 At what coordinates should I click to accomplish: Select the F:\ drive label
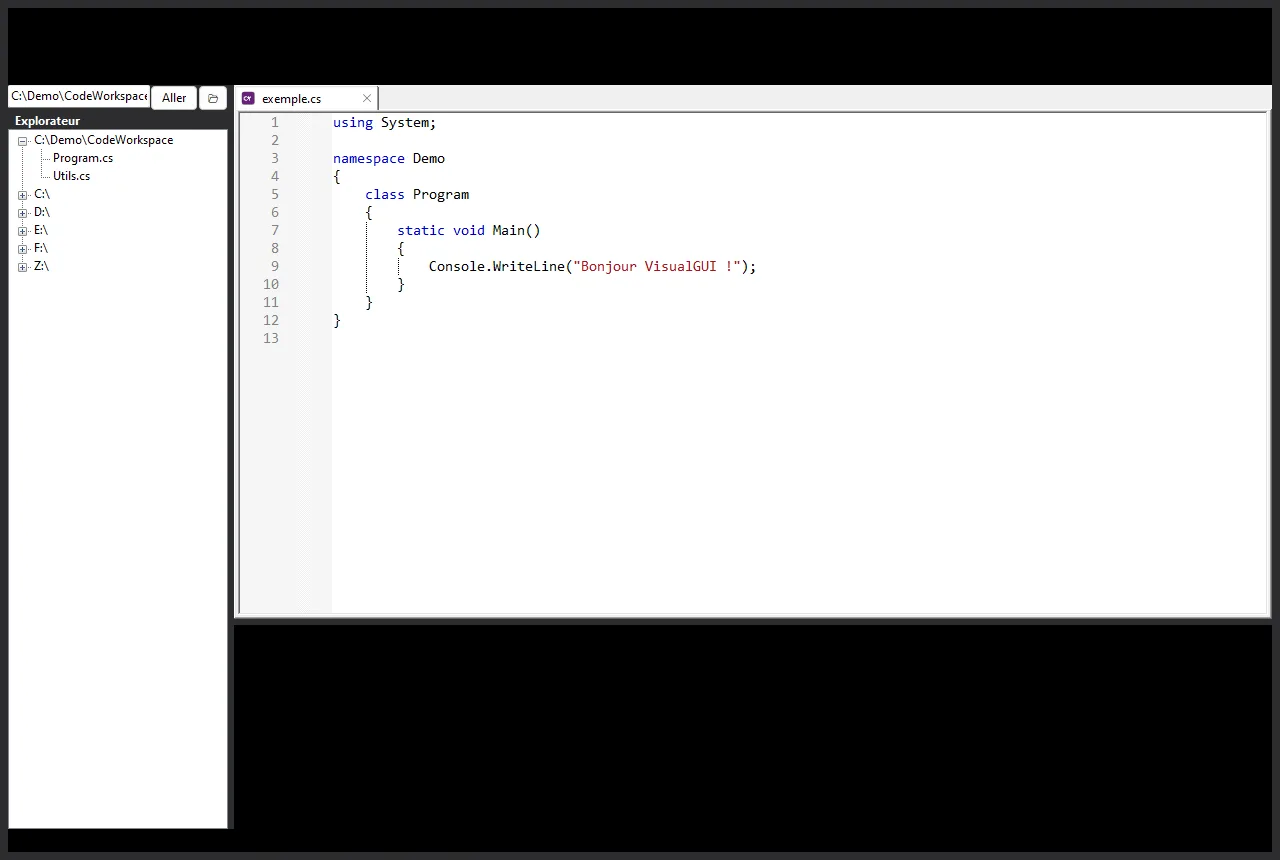(x=40, y=248)
